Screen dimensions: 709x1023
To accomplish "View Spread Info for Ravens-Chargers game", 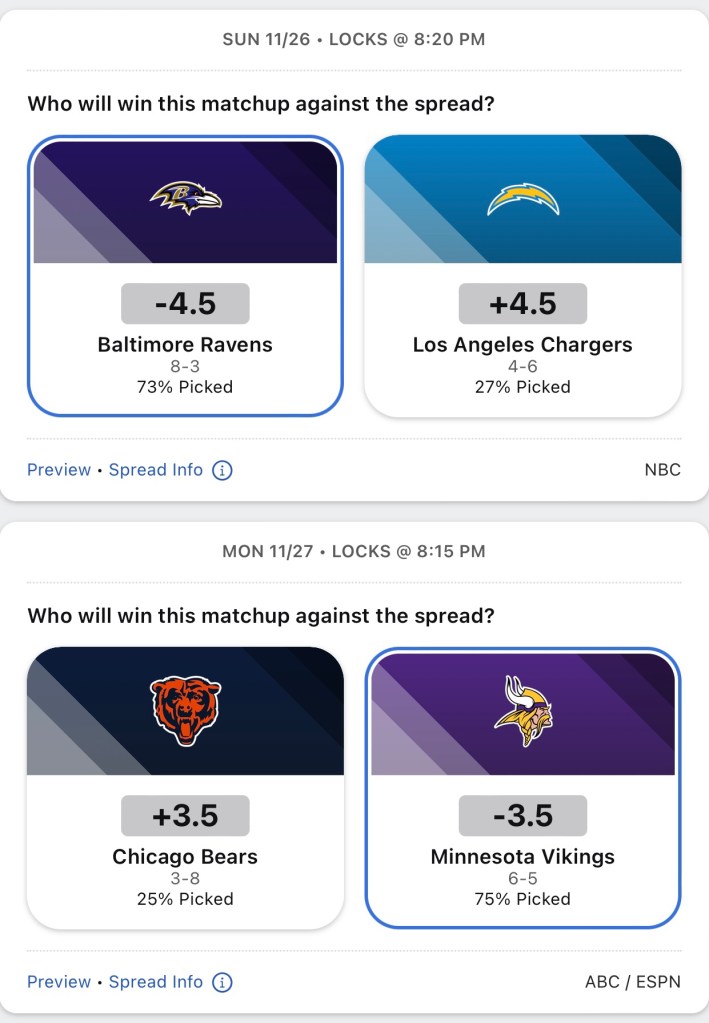I will pyautogui.click(x=156, y=470).
